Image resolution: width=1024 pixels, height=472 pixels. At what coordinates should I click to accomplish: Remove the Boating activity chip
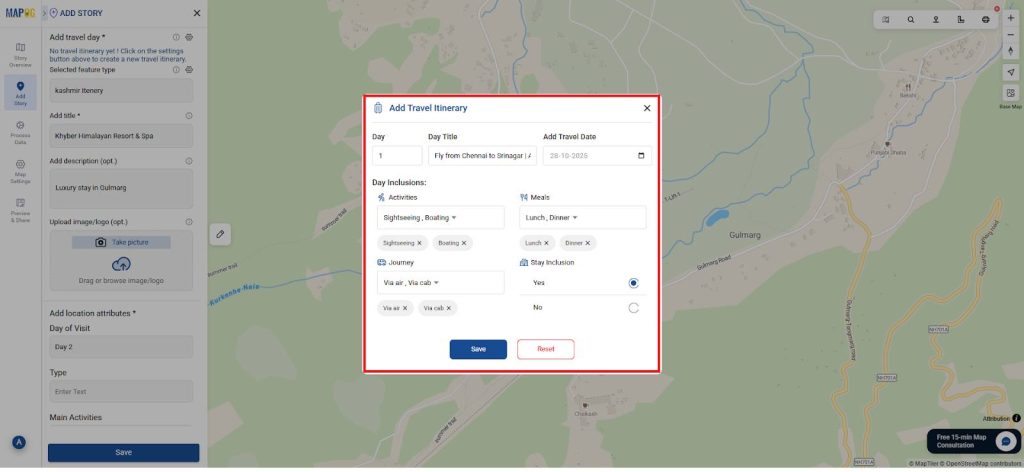(464, 243)
